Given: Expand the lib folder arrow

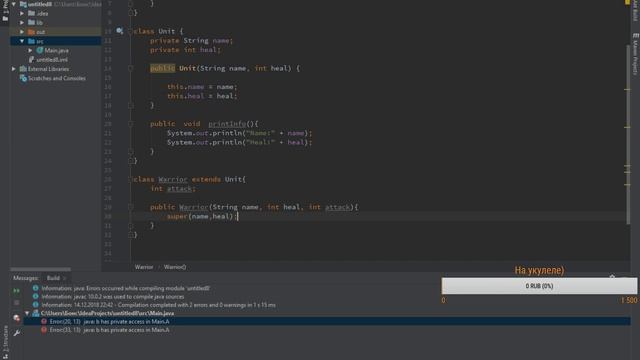Looking at the screenshot, I should point(22,22).
